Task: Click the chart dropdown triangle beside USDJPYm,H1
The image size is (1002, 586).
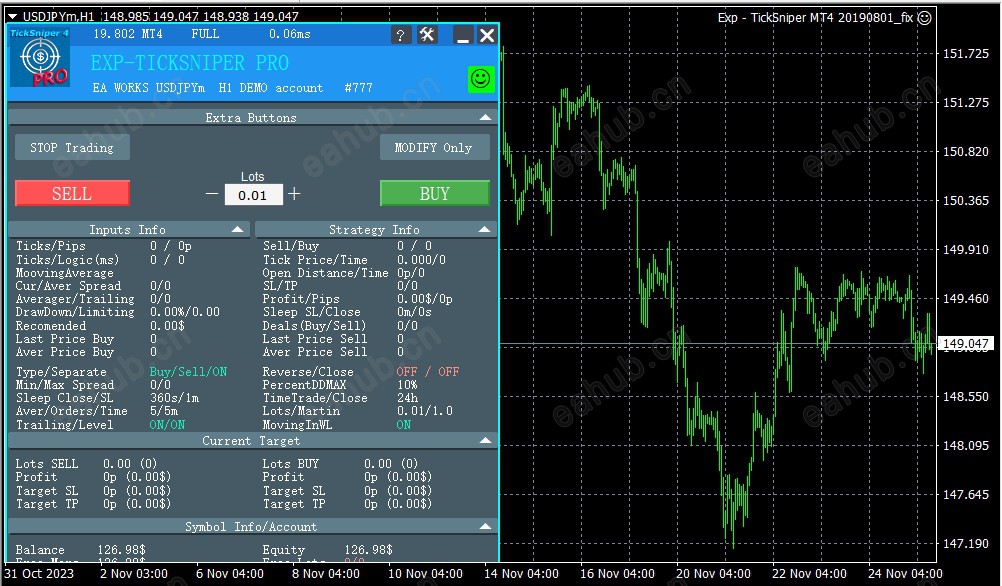Action: 12,17
